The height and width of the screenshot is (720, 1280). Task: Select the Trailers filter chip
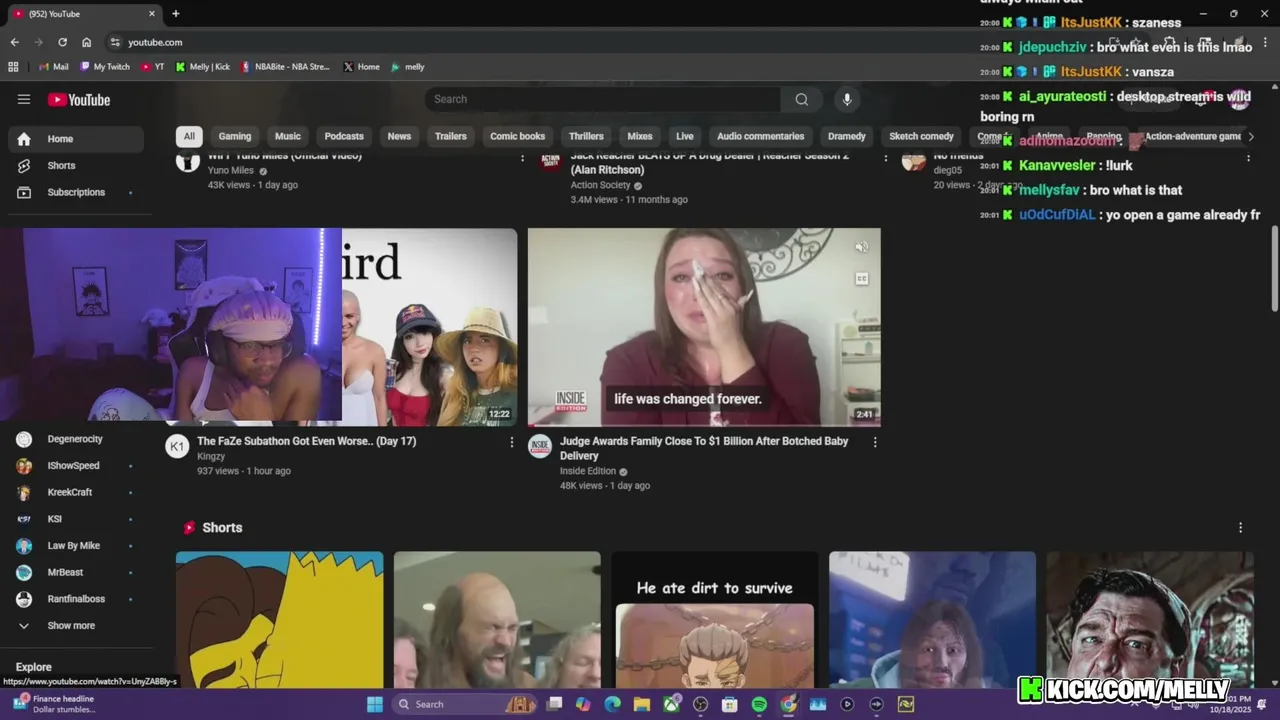[x=451, y=136]
